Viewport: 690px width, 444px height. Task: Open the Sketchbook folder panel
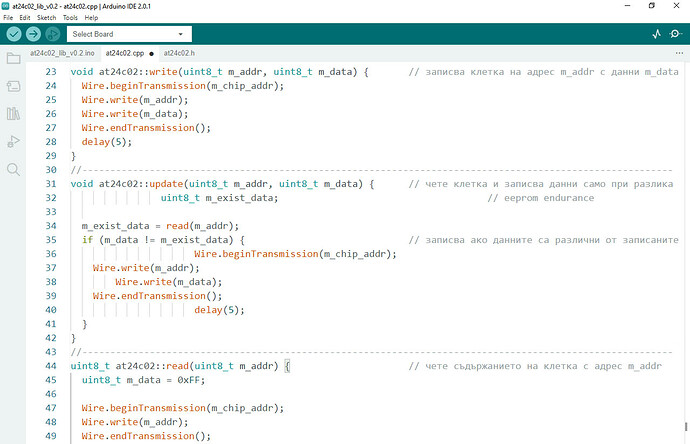(x=13, y=58)
